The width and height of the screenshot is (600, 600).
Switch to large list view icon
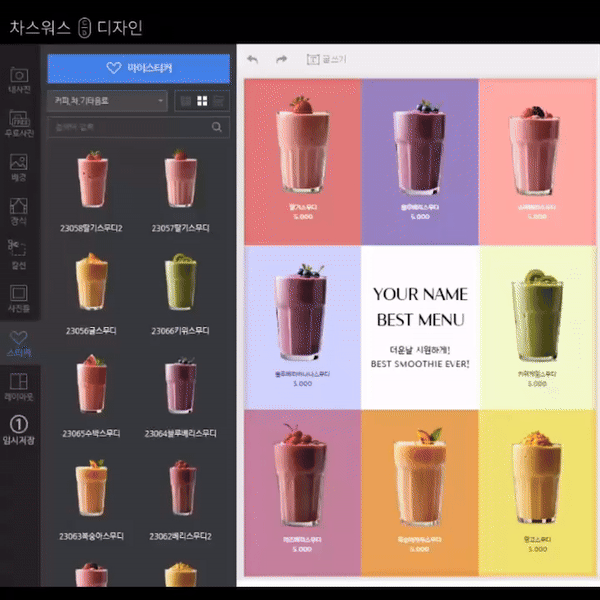click(x=218, y=101)
